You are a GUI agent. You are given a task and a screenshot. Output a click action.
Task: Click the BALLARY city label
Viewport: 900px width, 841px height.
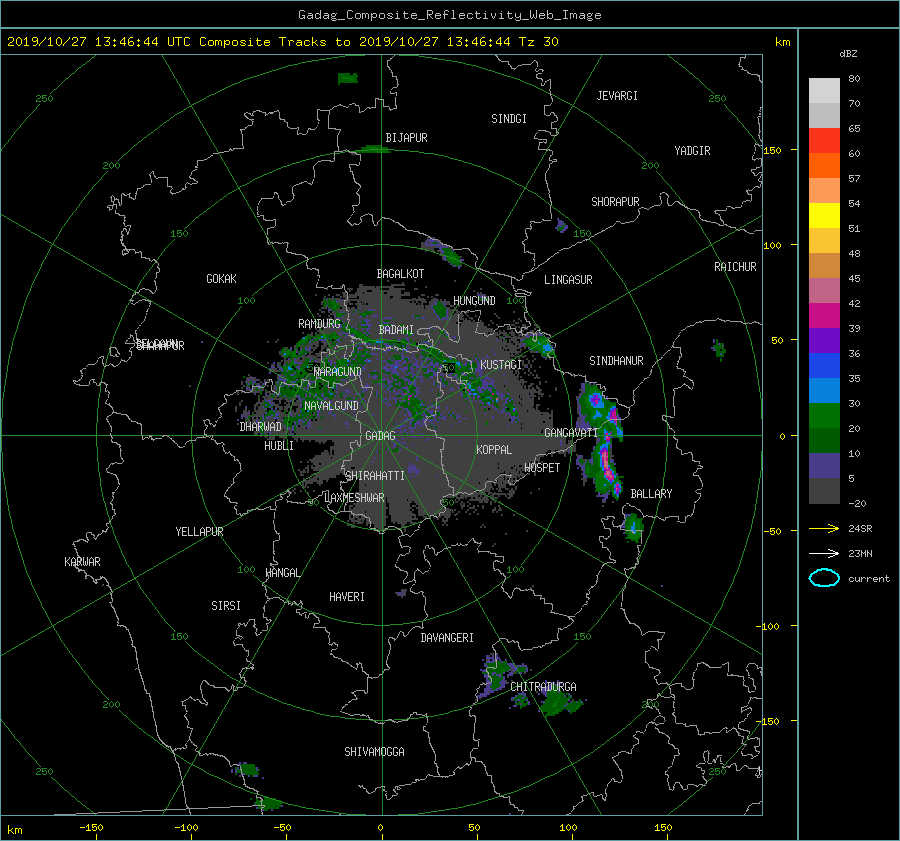pyautogui.click(x=651, y=494)
